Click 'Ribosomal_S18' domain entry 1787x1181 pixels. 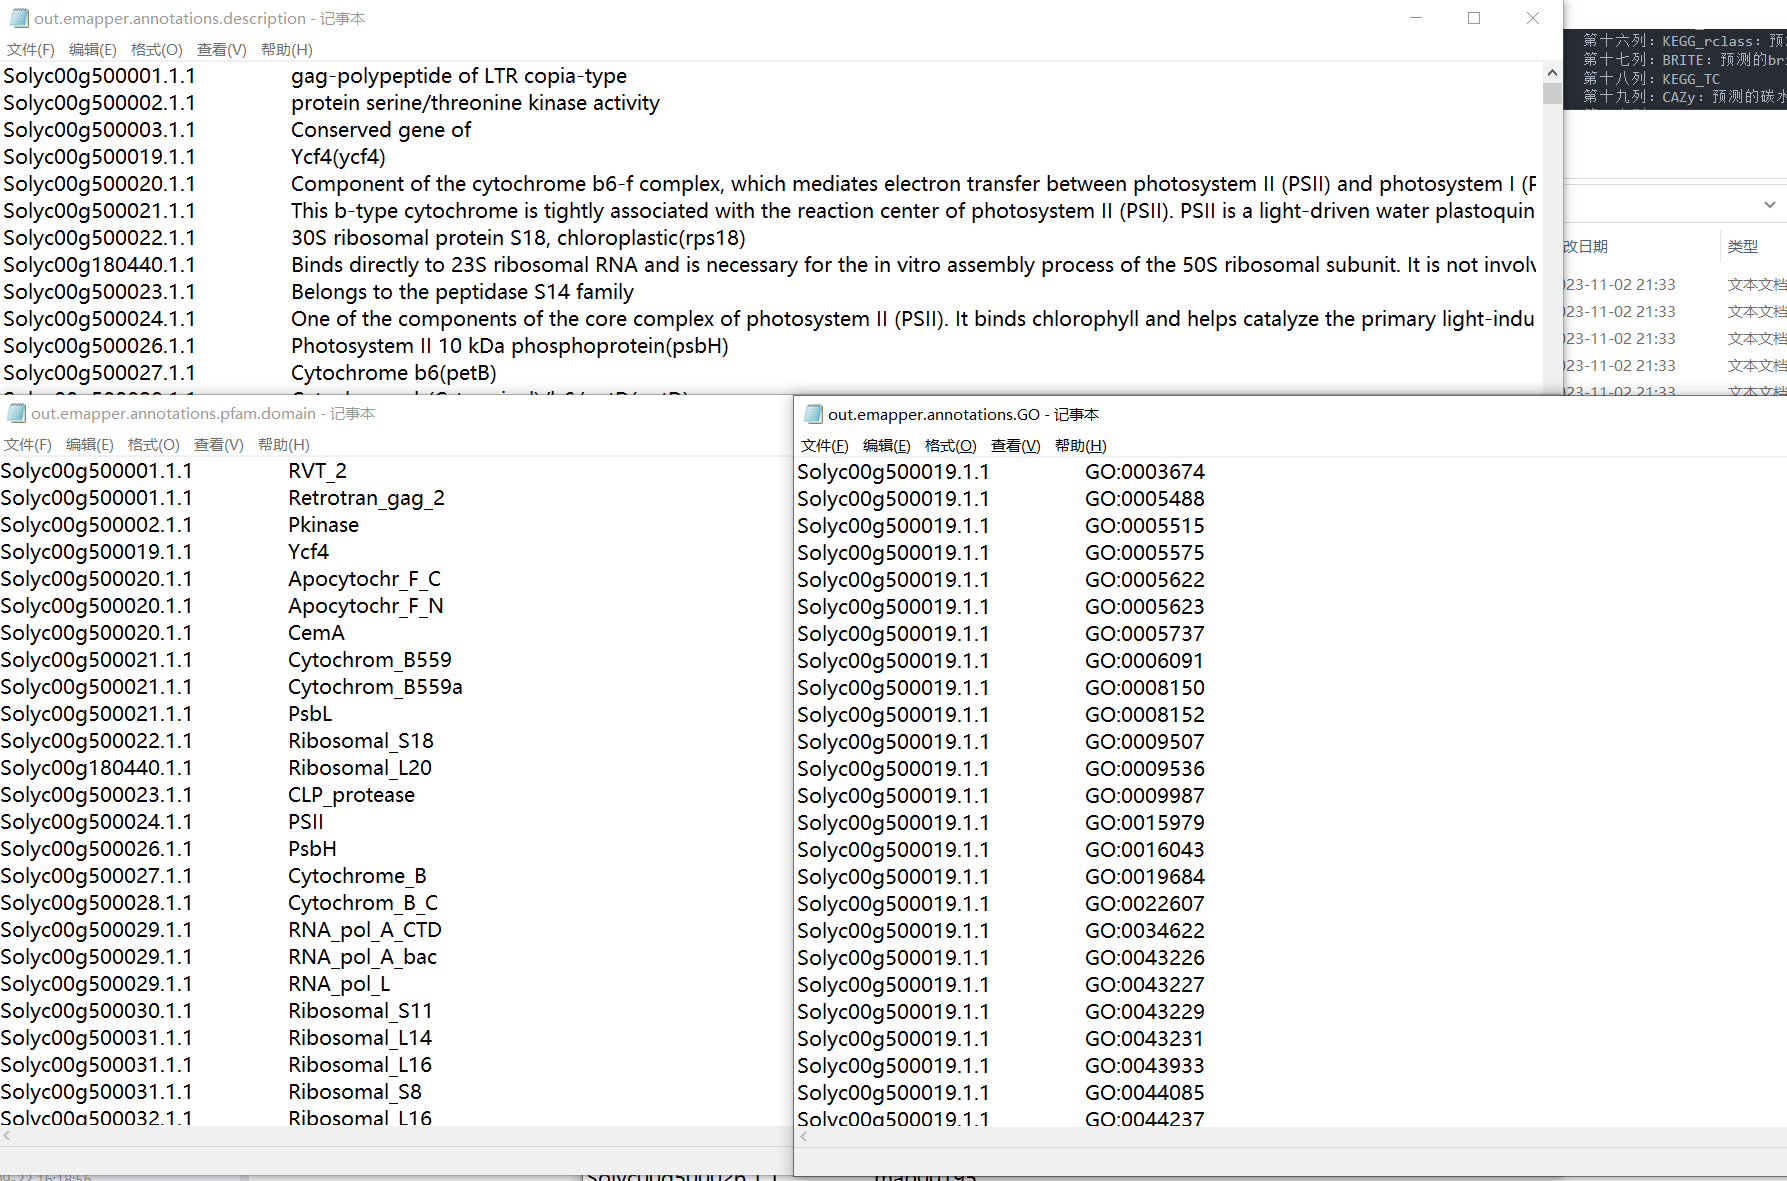(361, 741)
